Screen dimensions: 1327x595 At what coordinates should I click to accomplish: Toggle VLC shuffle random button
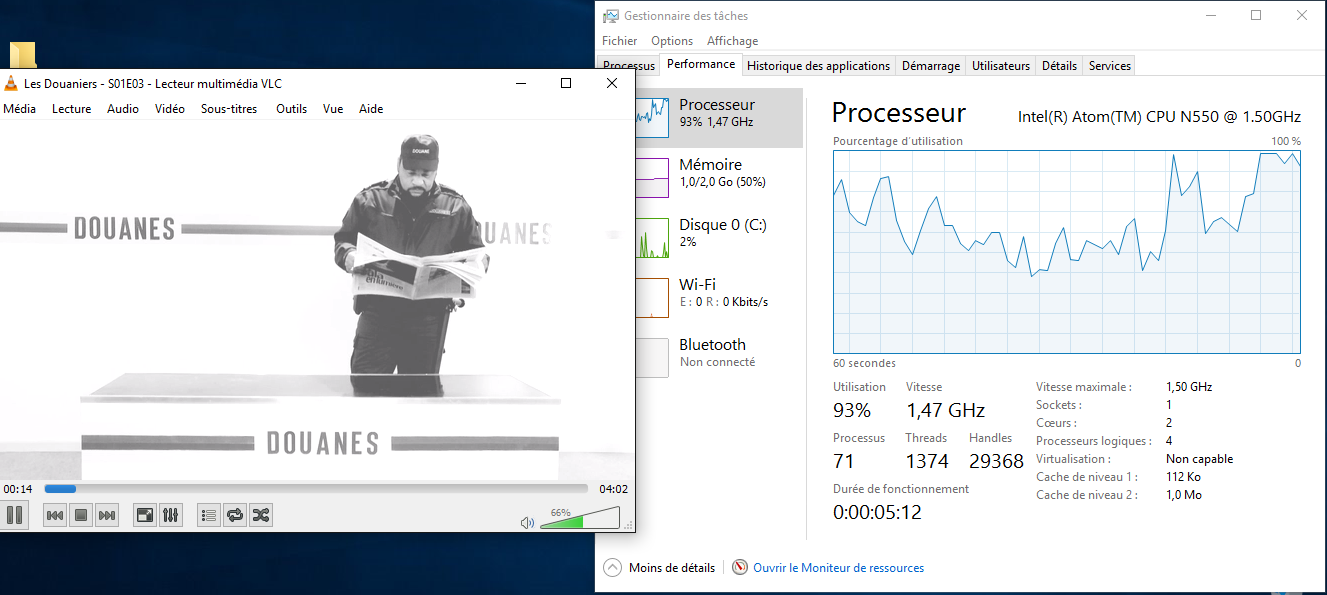coord(261,515)
